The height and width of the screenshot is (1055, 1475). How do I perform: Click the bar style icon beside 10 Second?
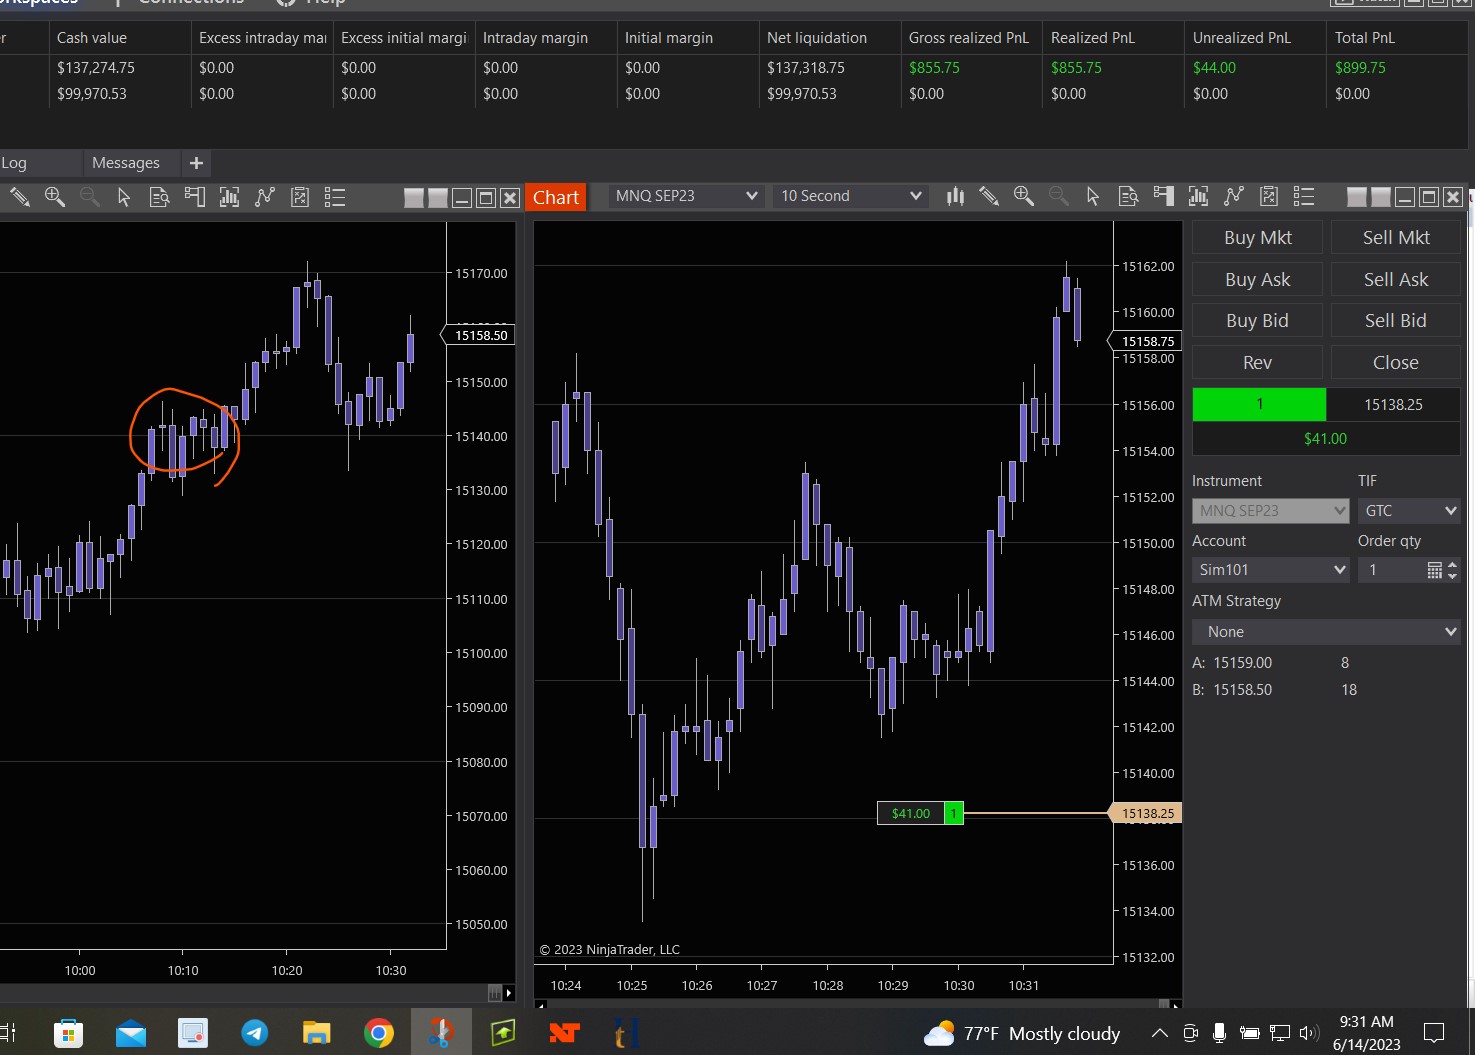955,196
